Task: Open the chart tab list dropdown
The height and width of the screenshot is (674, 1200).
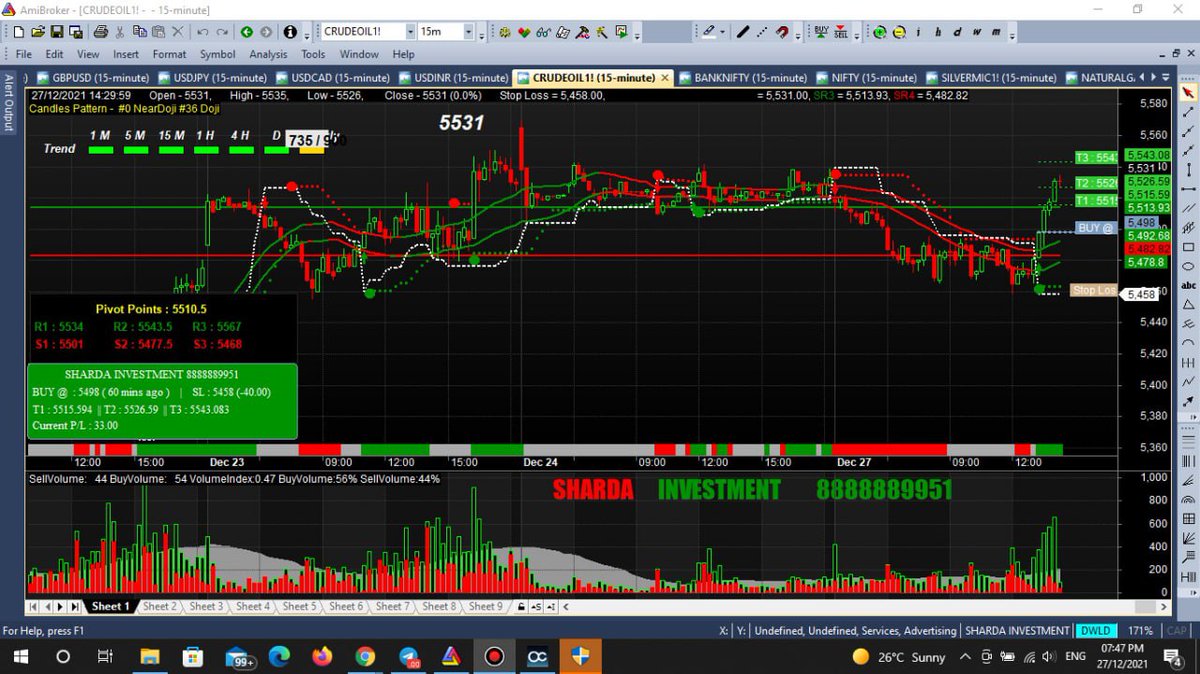Action: tap(1164, 77)
